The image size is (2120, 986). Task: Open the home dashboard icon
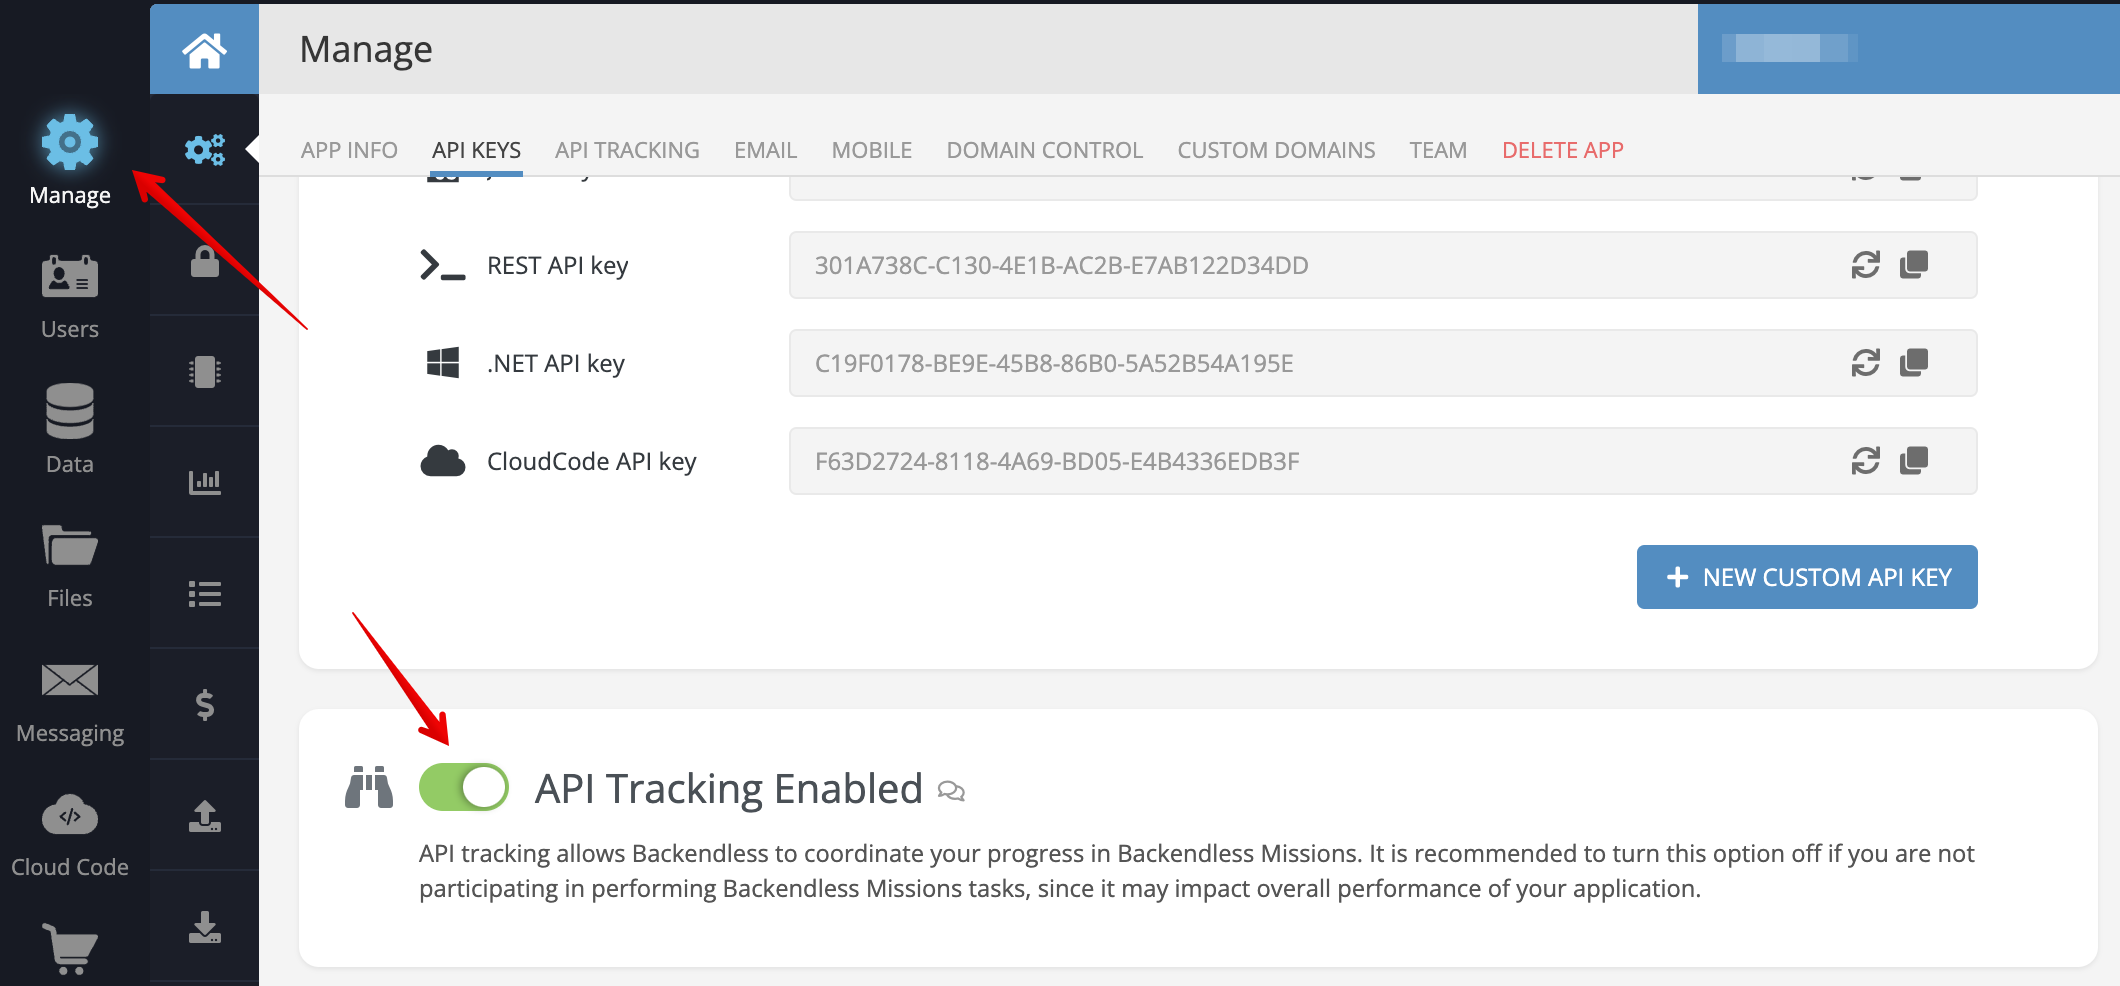204,49
